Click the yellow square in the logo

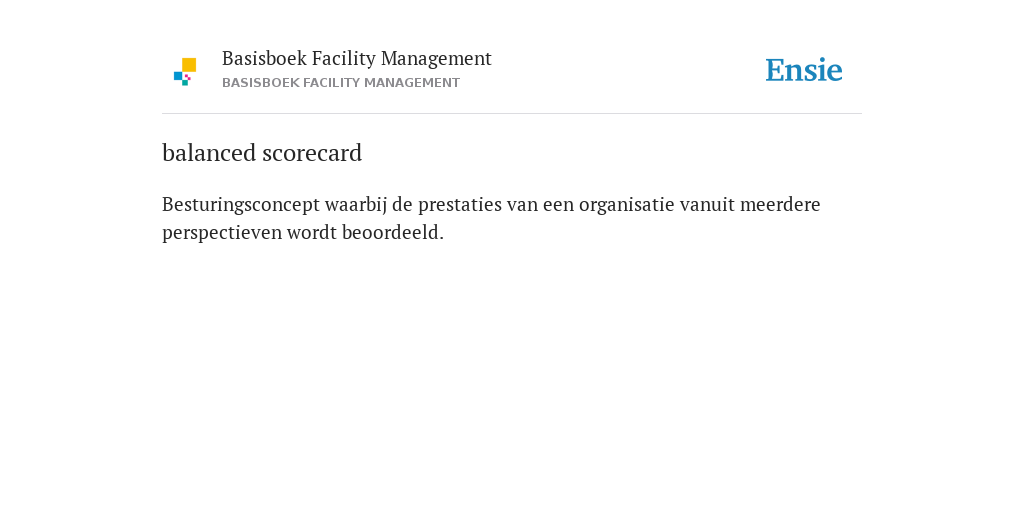[x=189, y=65]
